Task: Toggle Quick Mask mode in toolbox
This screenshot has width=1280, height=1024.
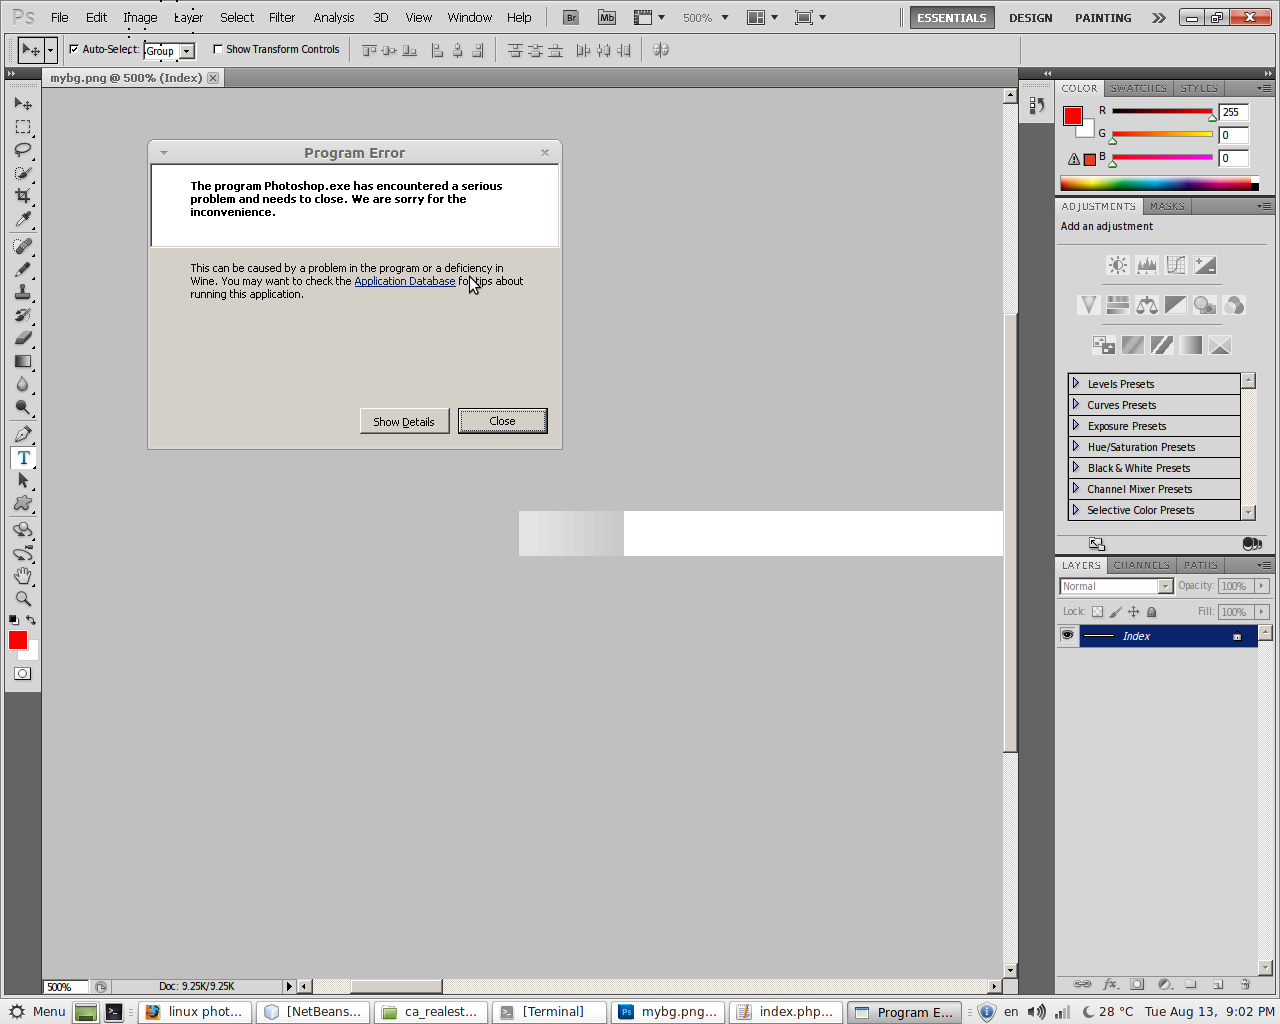Action: tap(23, 674)
